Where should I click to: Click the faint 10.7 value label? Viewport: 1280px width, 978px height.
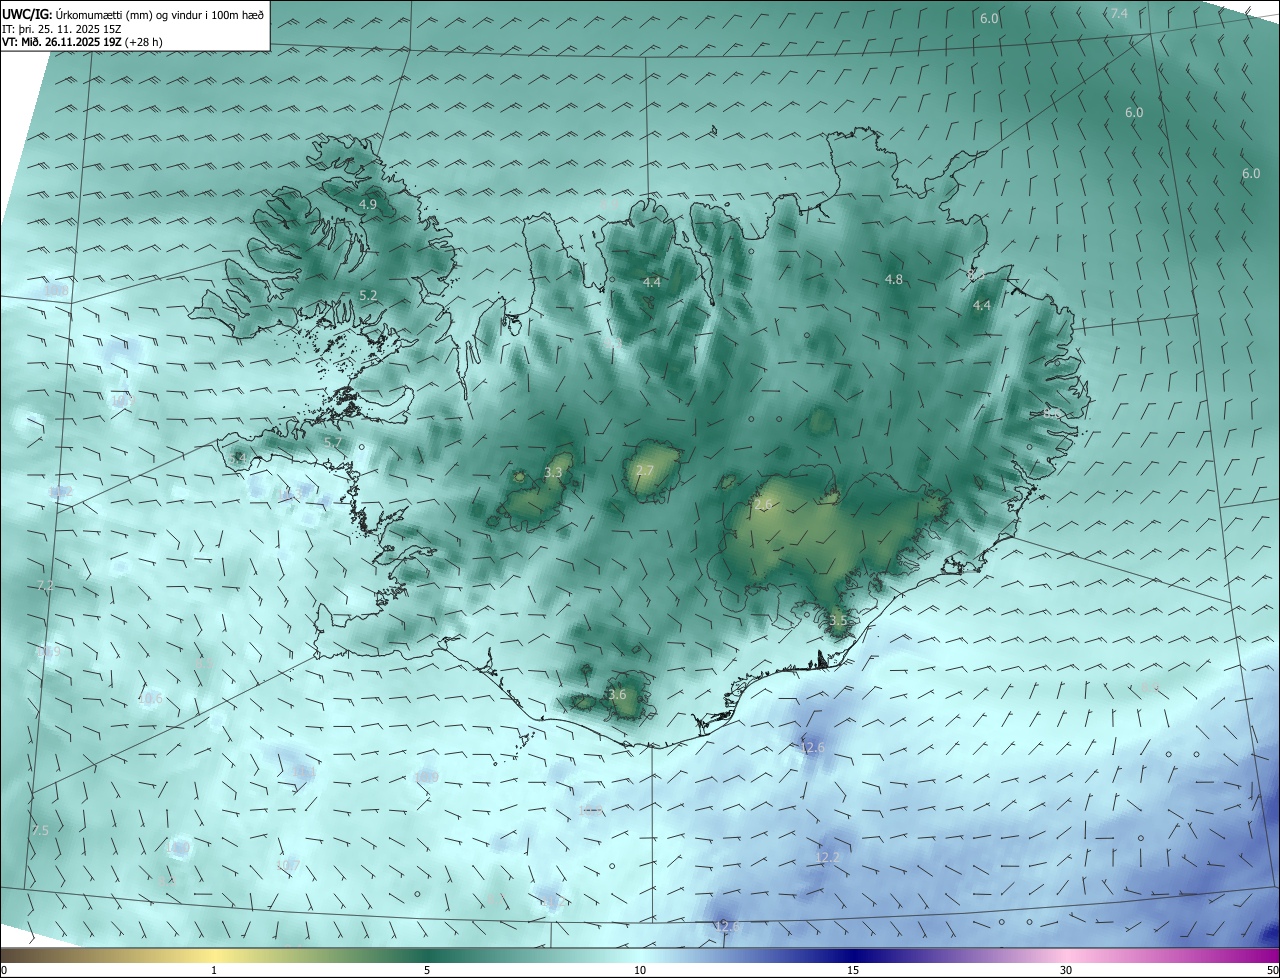click(288, 865)
